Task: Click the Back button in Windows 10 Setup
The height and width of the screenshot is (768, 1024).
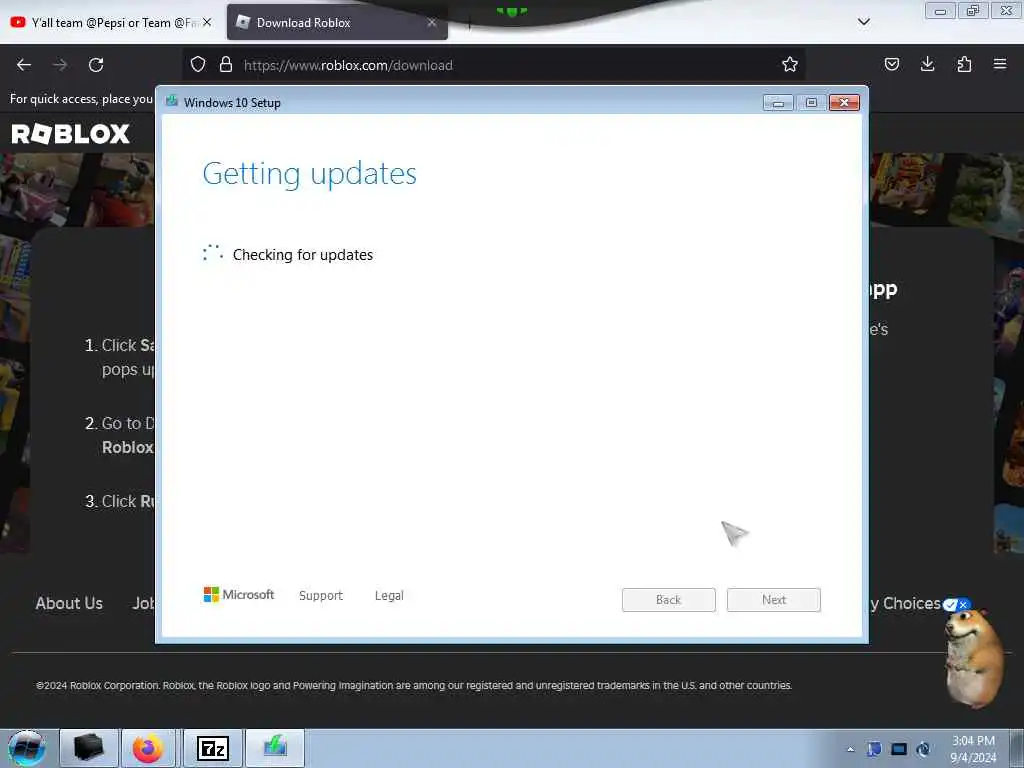Action: click(x=669, y=600)
